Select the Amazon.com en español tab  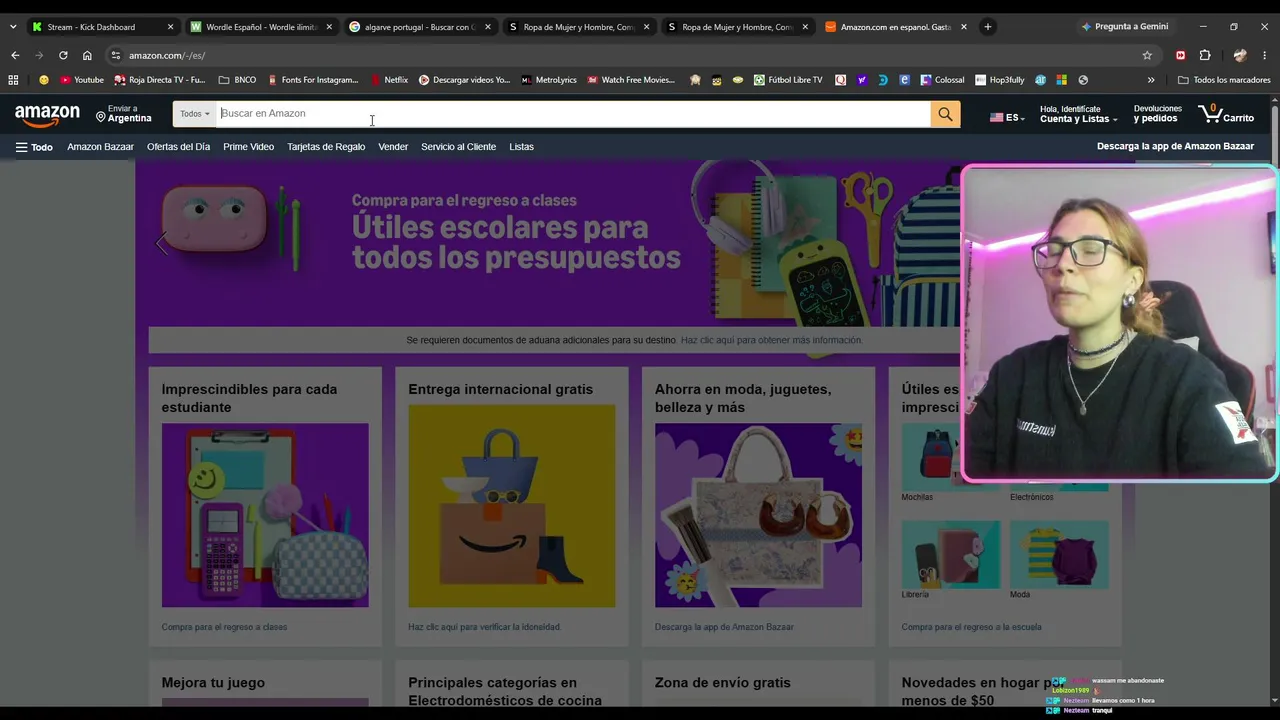point(896,27)
